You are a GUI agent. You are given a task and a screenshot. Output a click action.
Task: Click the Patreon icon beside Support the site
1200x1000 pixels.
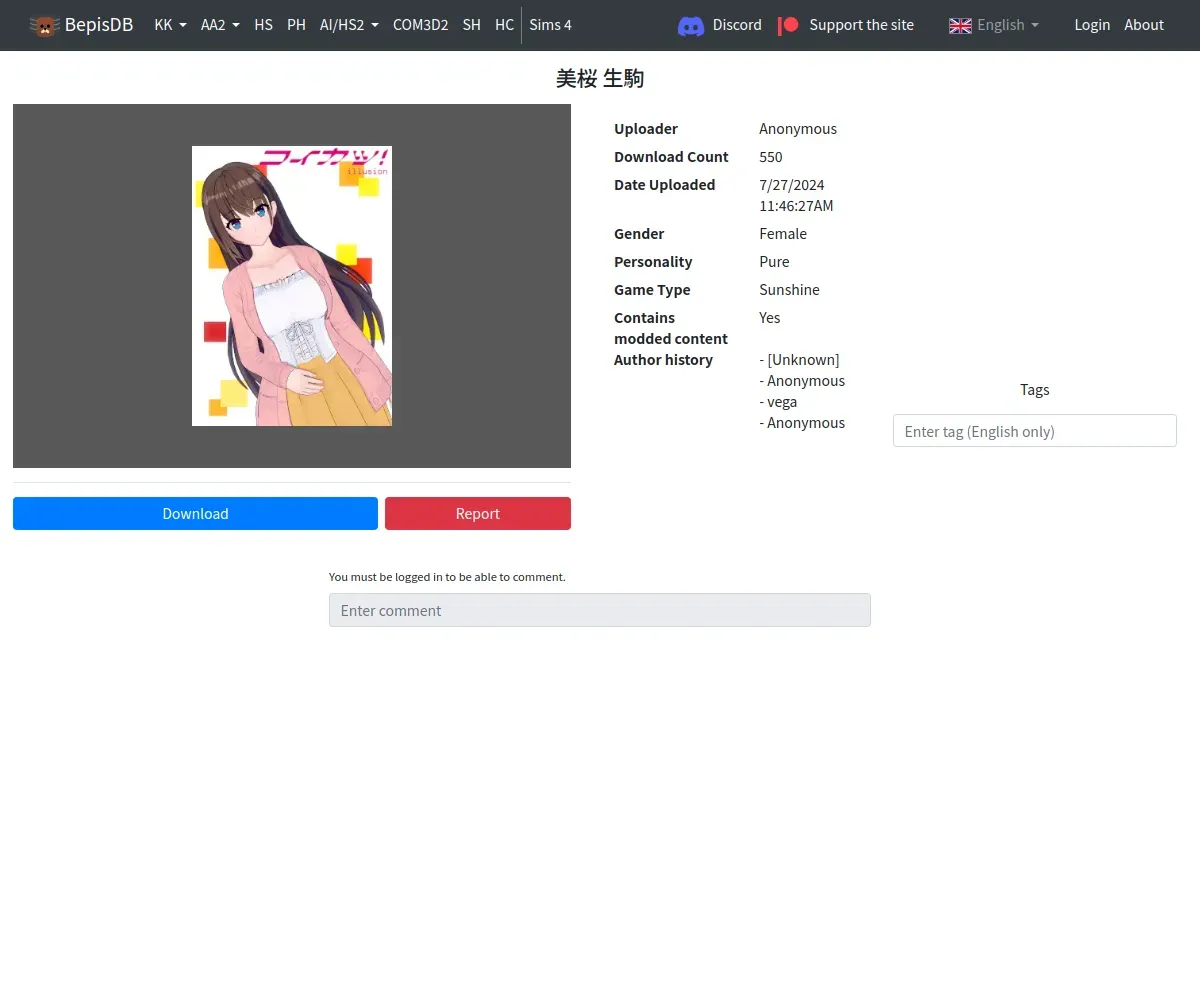789,25
